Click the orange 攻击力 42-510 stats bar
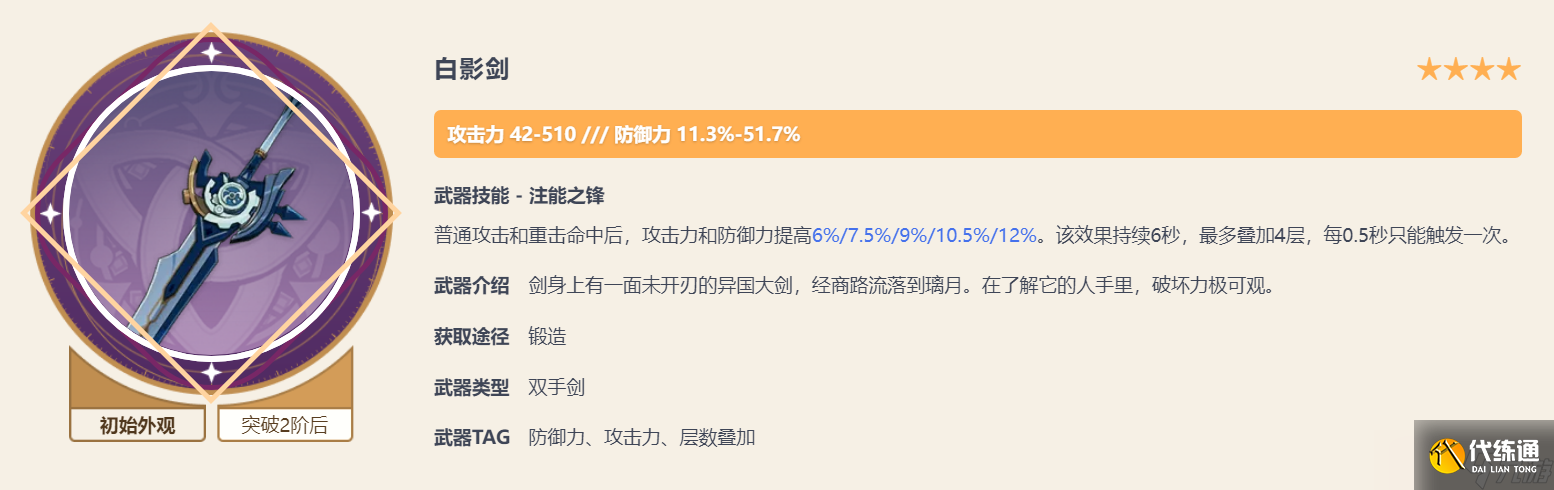 click(977, 134)
